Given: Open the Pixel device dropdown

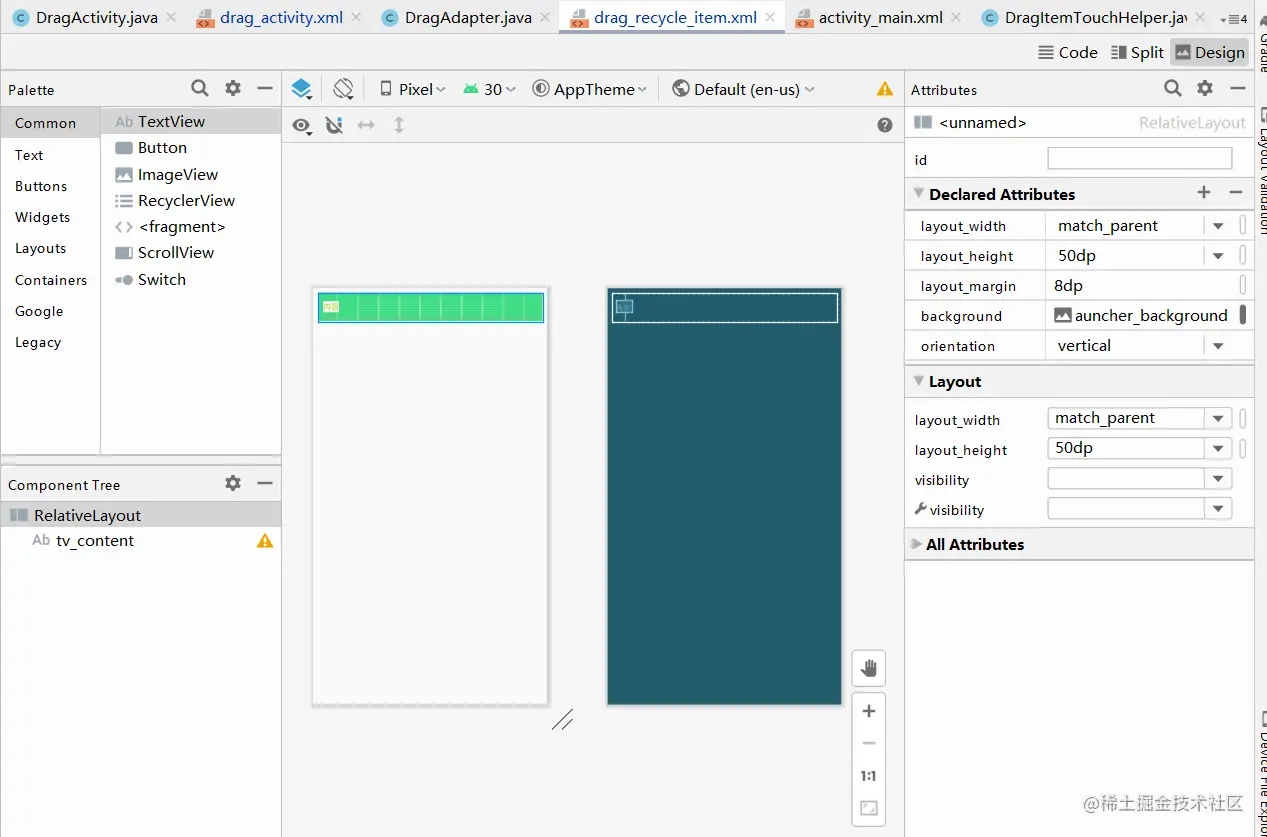Looking at the screenshot, I should coord(413,89).
